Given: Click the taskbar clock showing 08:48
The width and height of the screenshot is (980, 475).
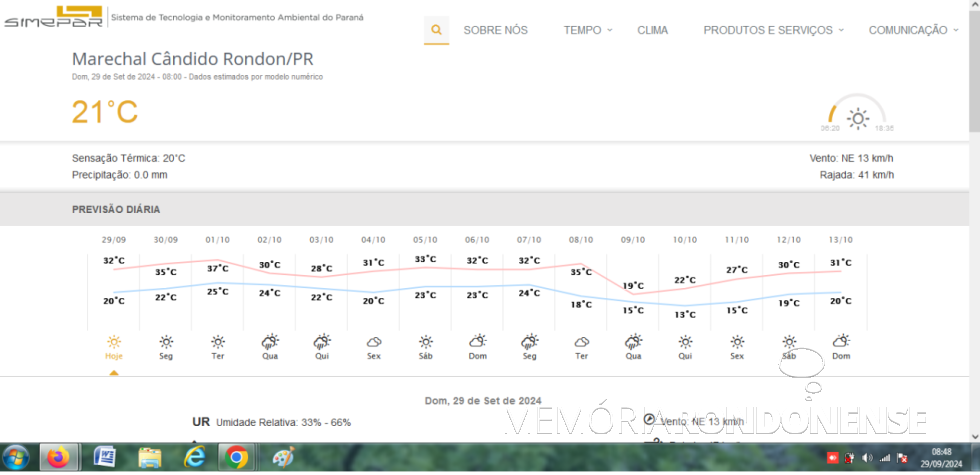Looking at the screenshot, I should pyautogui.click(x=941, y=458).
